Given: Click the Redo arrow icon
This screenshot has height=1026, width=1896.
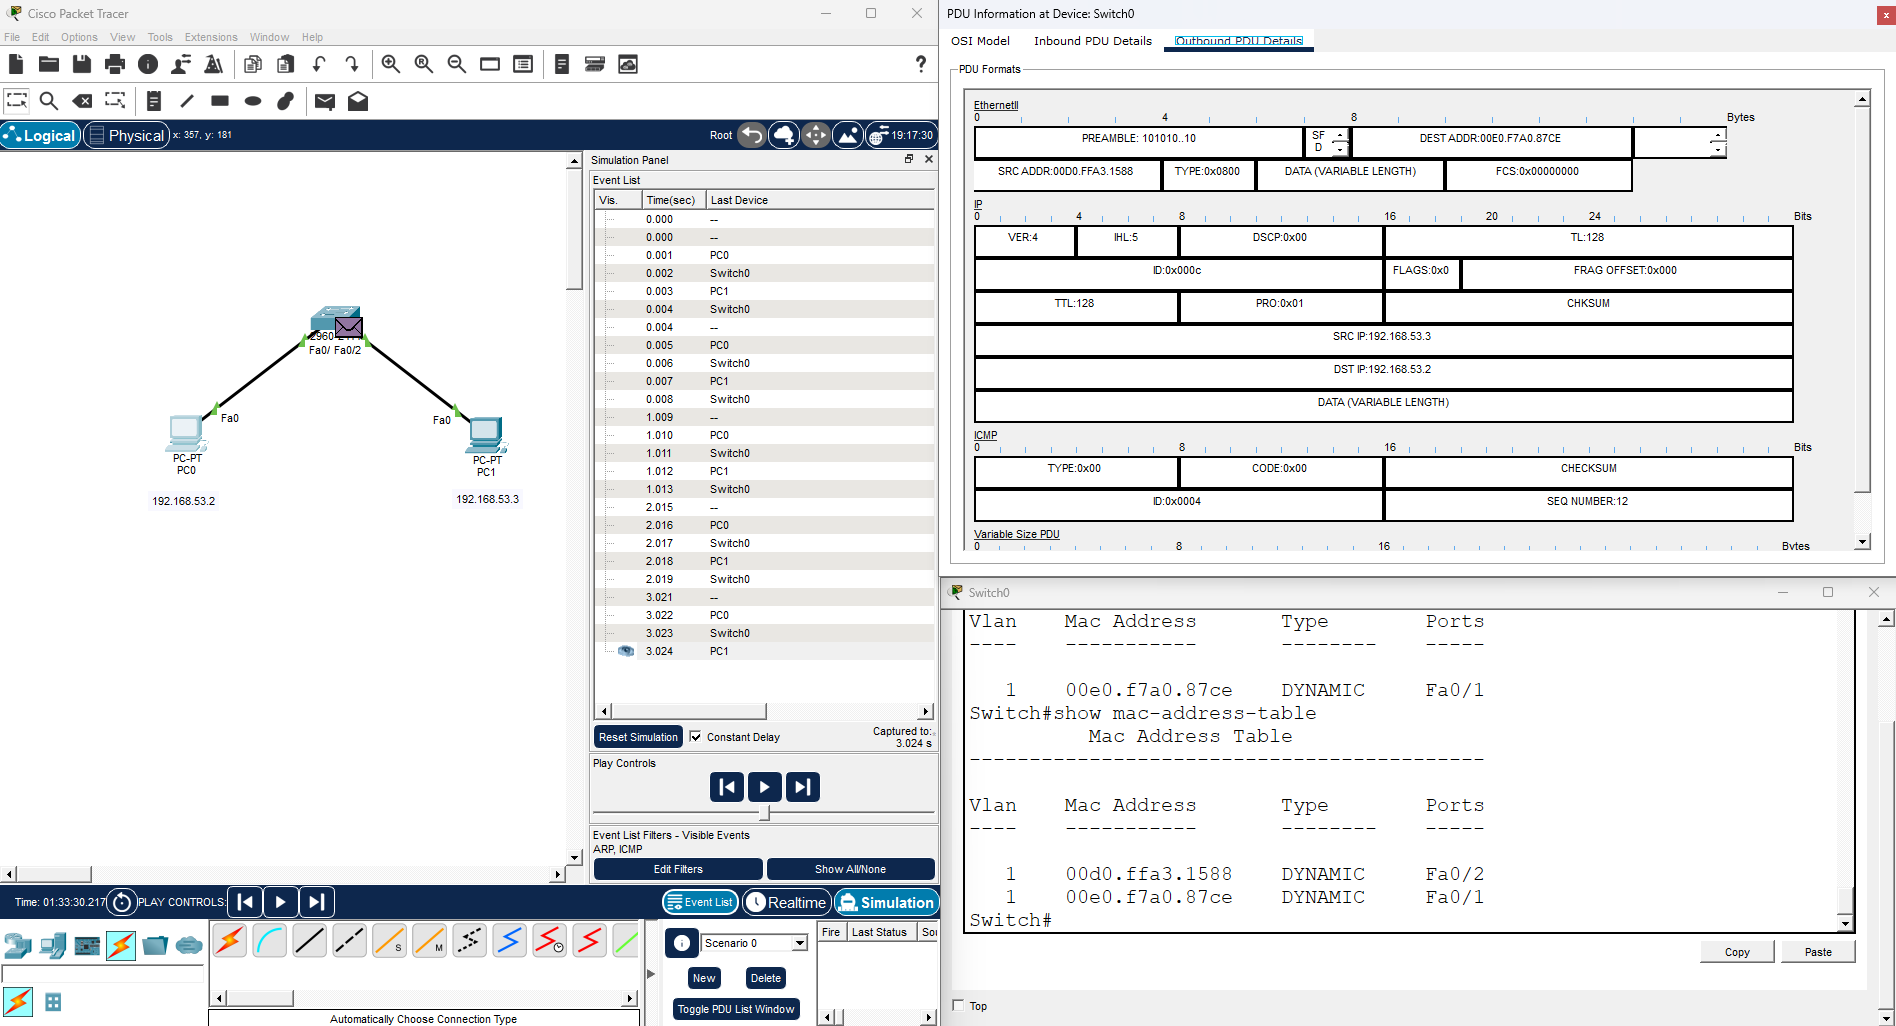Looking at the screenshot, I should pyautogui.click(x=352, y=64).
